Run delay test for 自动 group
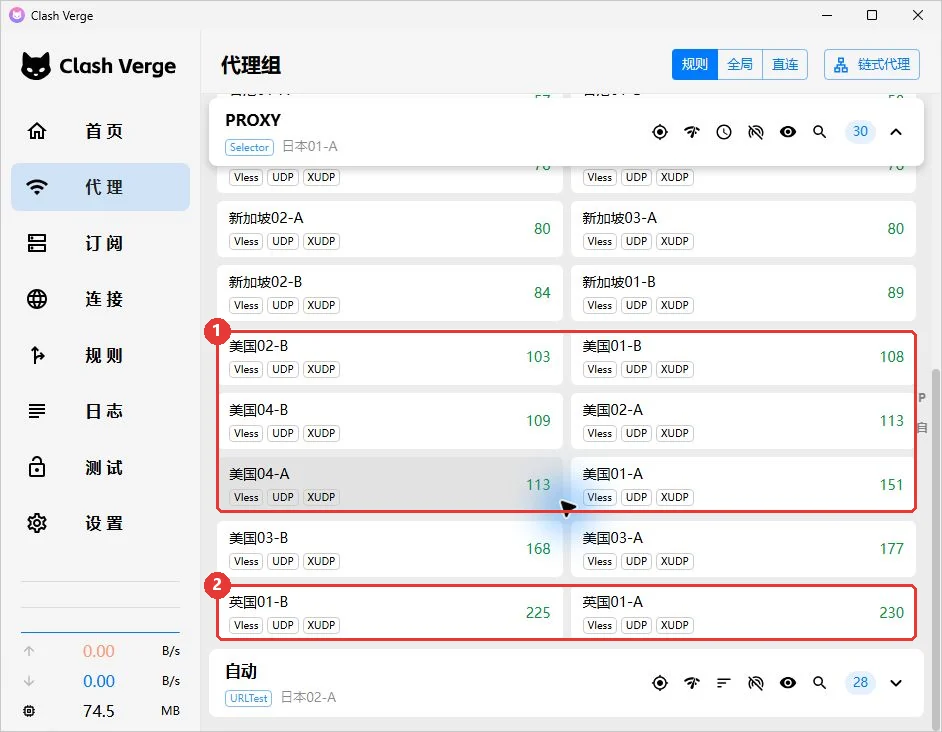 click(692, 683)
